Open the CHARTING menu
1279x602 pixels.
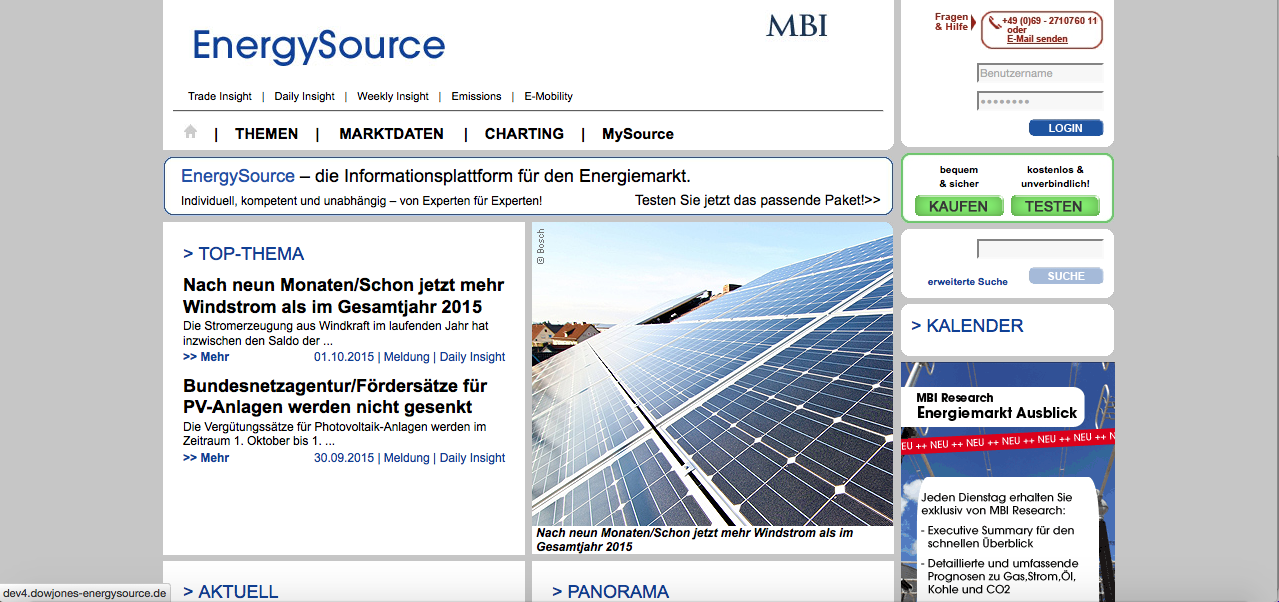[524, 134]
